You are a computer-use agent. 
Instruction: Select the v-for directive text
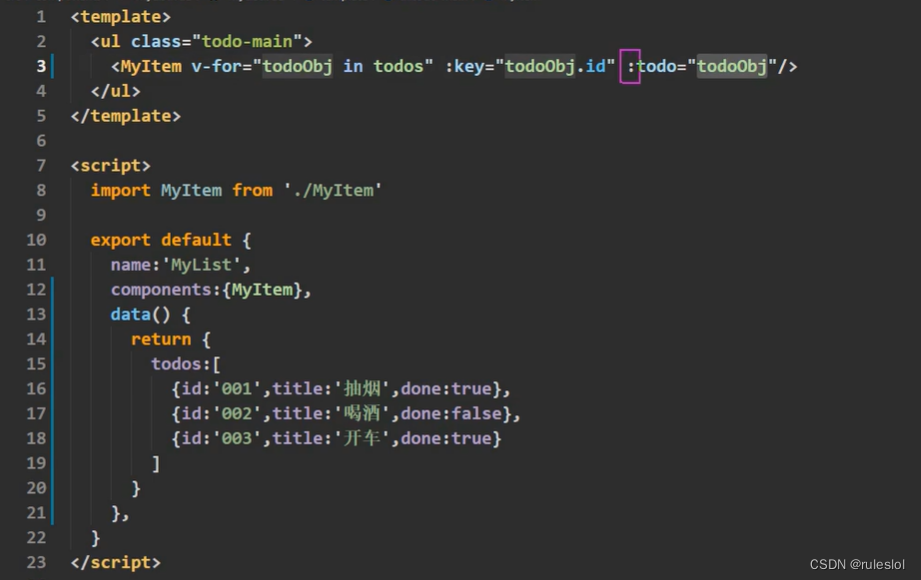click(214, 65)
